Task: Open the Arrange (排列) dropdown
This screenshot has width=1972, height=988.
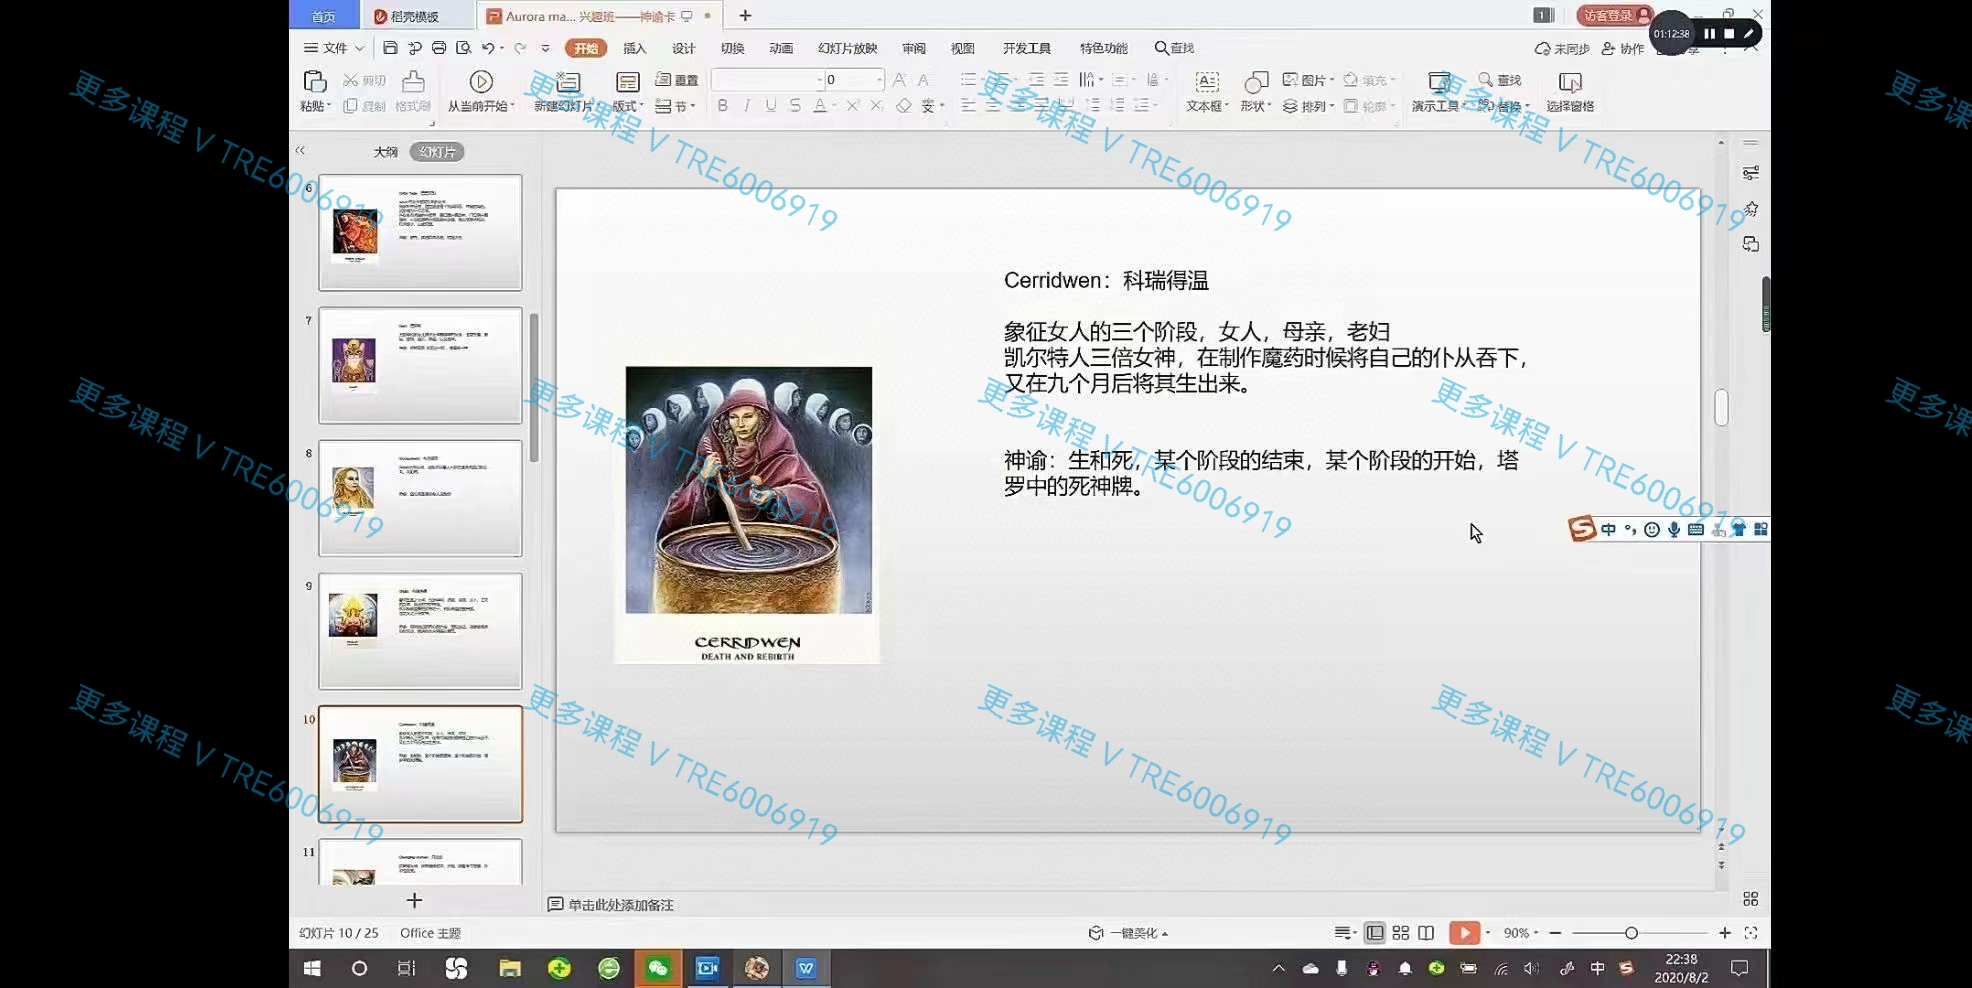Action: pos(1308,106)
